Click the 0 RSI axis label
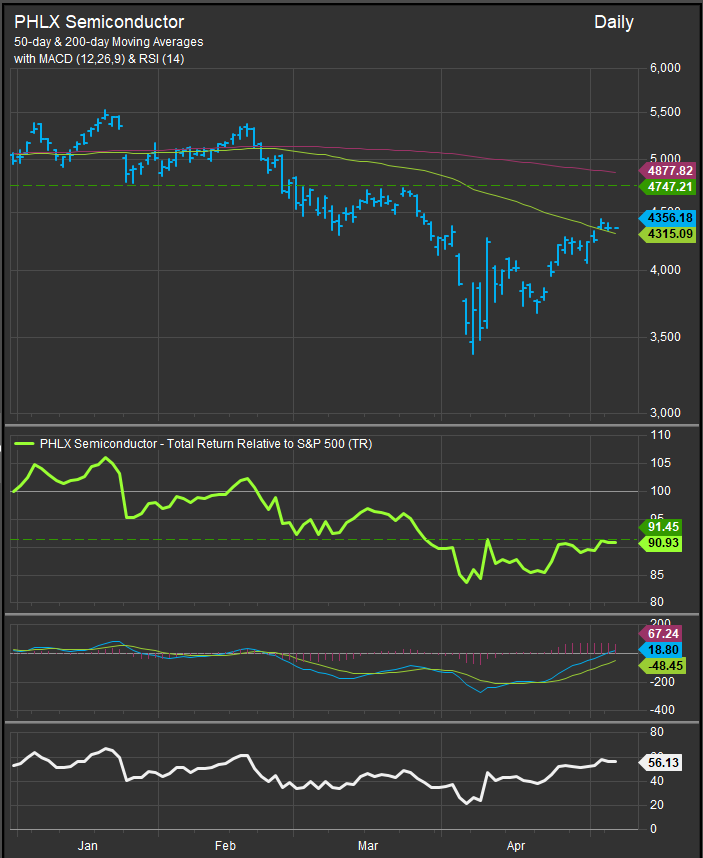 654,829
